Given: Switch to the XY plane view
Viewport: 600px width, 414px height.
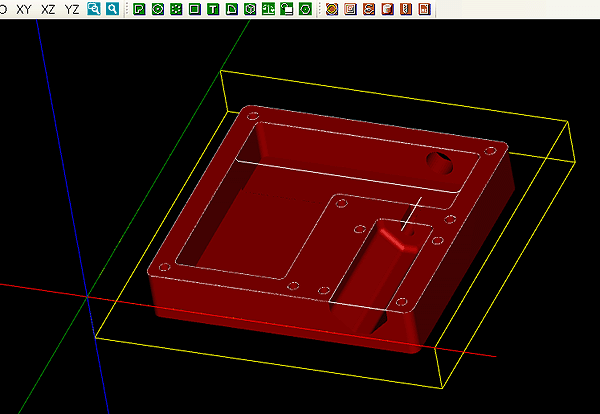Looking at the screenshot, I should click(24, 9).
